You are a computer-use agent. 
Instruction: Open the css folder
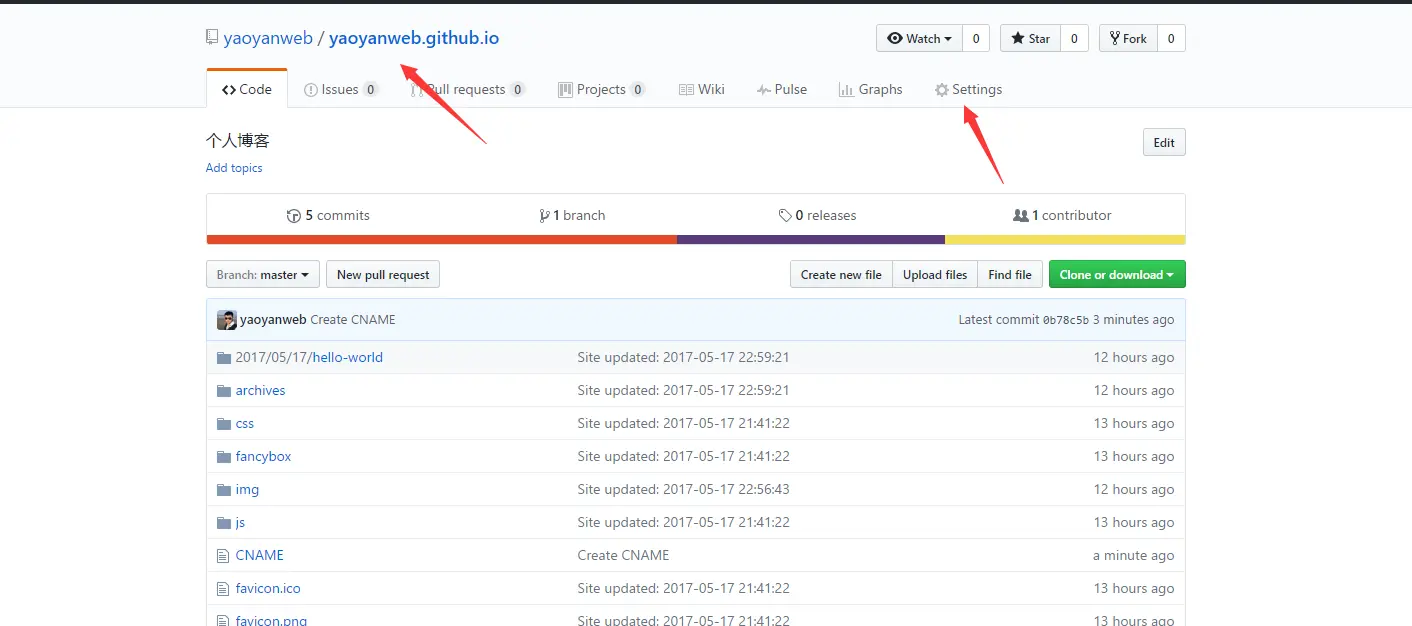click(x=245, y=423)
